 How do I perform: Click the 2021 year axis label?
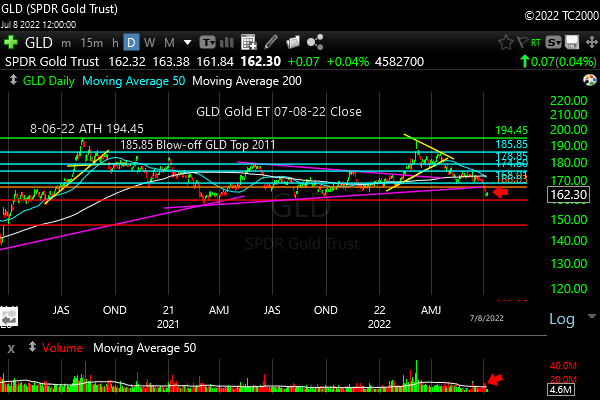coord(168,324)
